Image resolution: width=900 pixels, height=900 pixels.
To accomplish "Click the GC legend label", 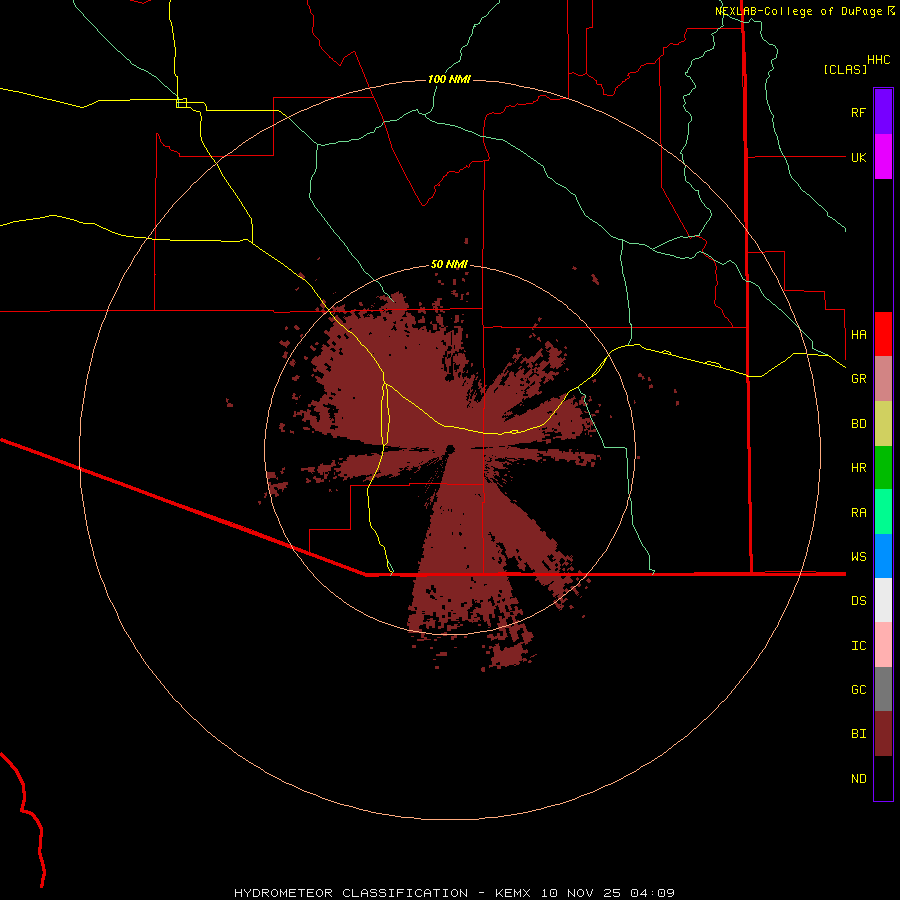I will point(858,689).
